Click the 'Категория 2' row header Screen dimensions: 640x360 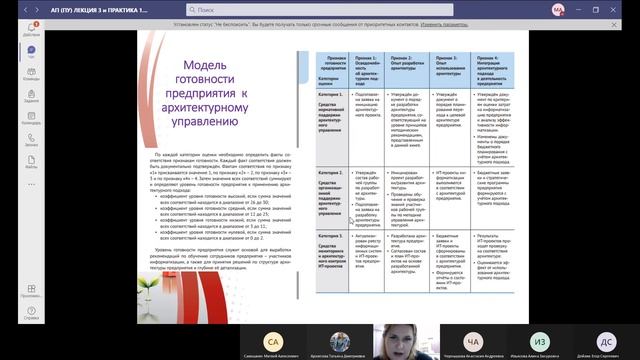tap(332, 198)
